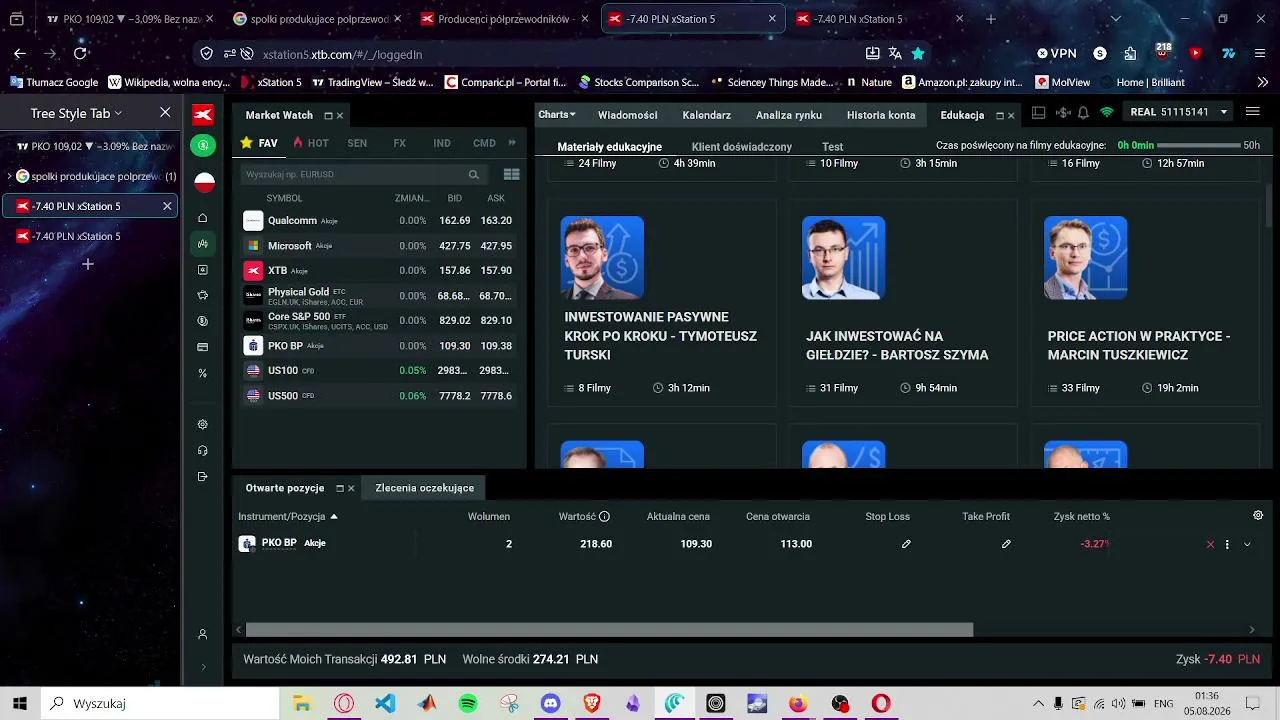Screen dimensions: 1280x720
Task: Open the candlestick trading icon in sidebar
Action: pos(203,244)
